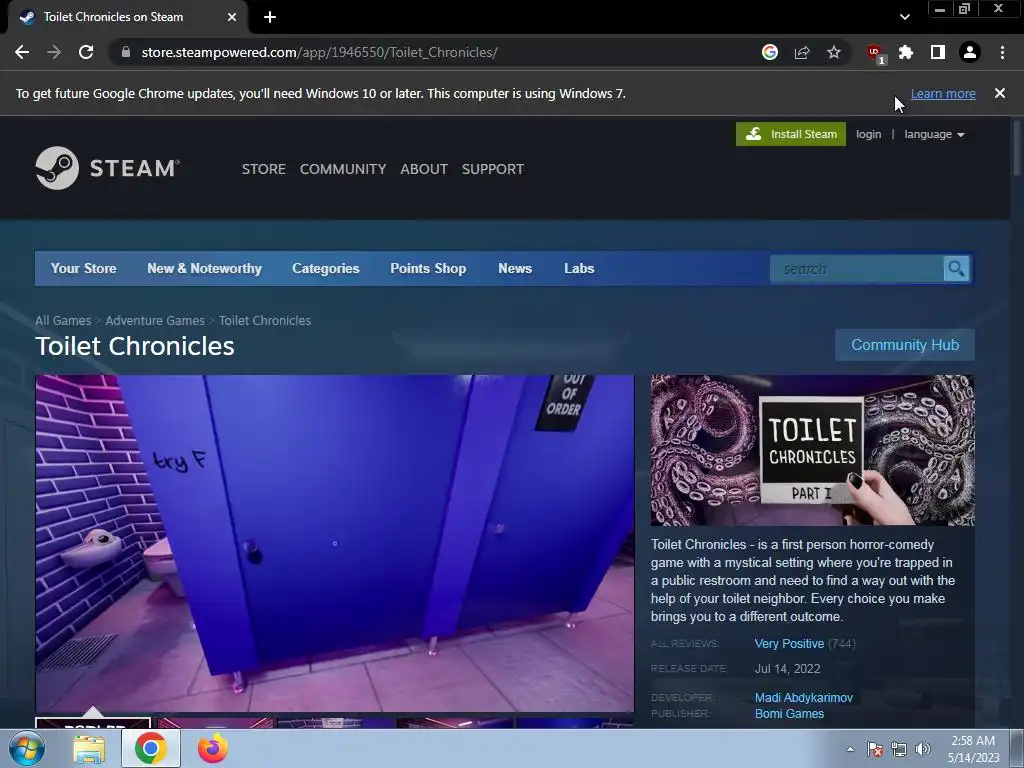Focus the Steam store search field

coord(857,269)
